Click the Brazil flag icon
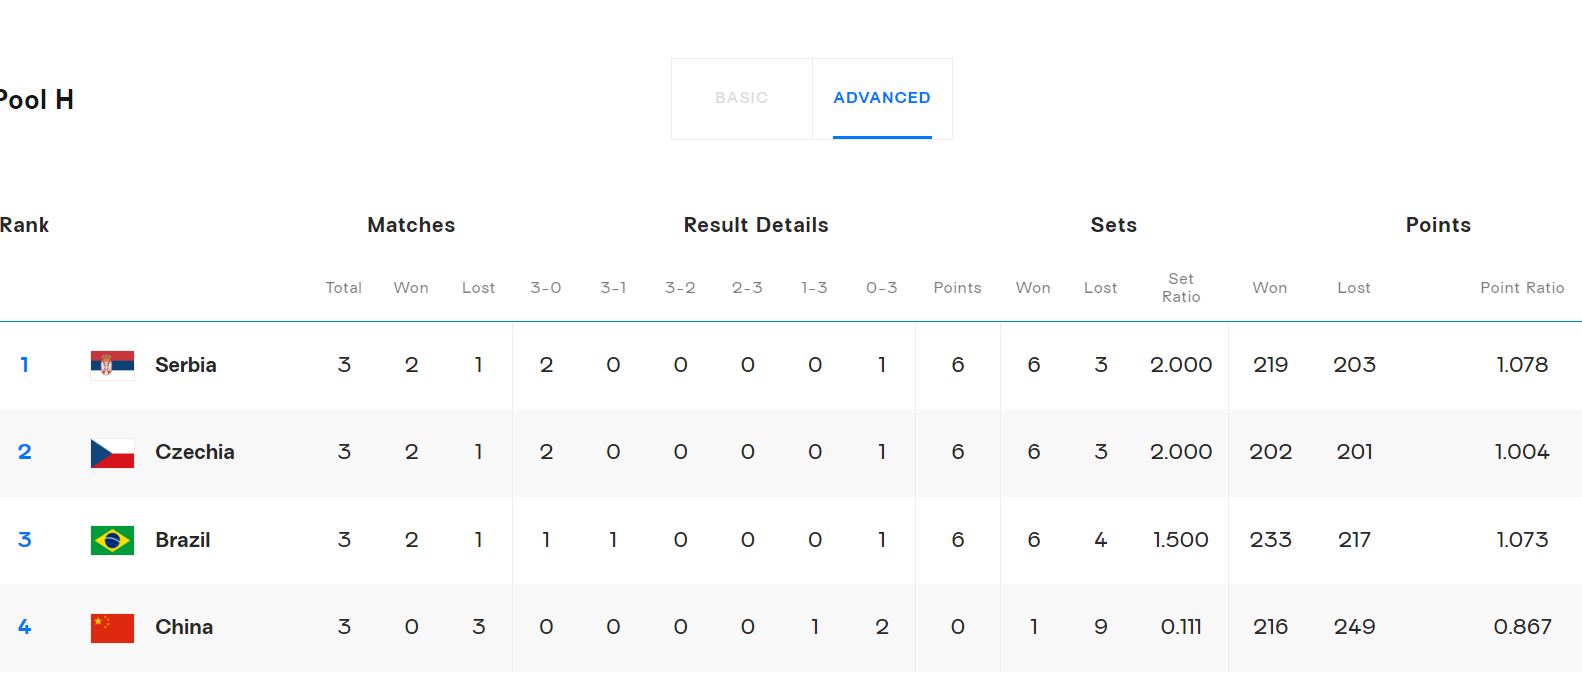1582x693 pixels. [112, 540]
